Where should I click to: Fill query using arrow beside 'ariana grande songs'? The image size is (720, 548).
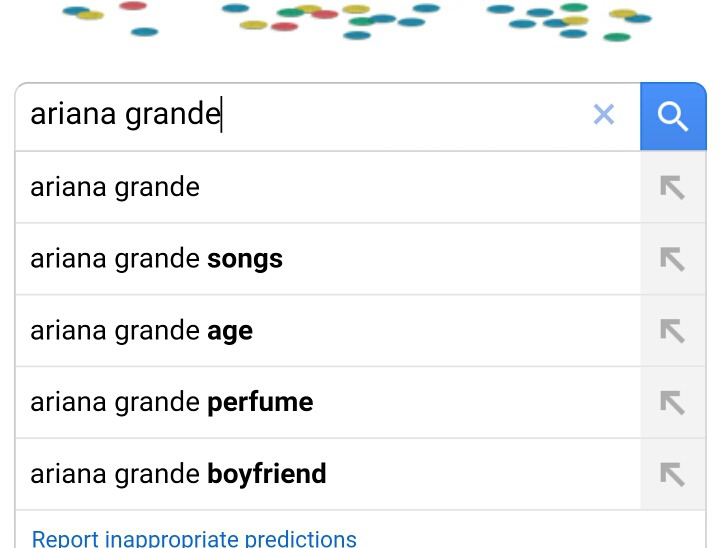[x=673, y=259]
